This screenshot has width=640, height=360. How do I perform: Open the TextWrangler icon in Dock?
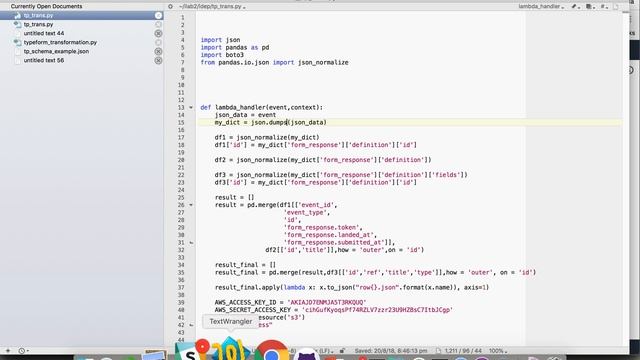(230, 348)
